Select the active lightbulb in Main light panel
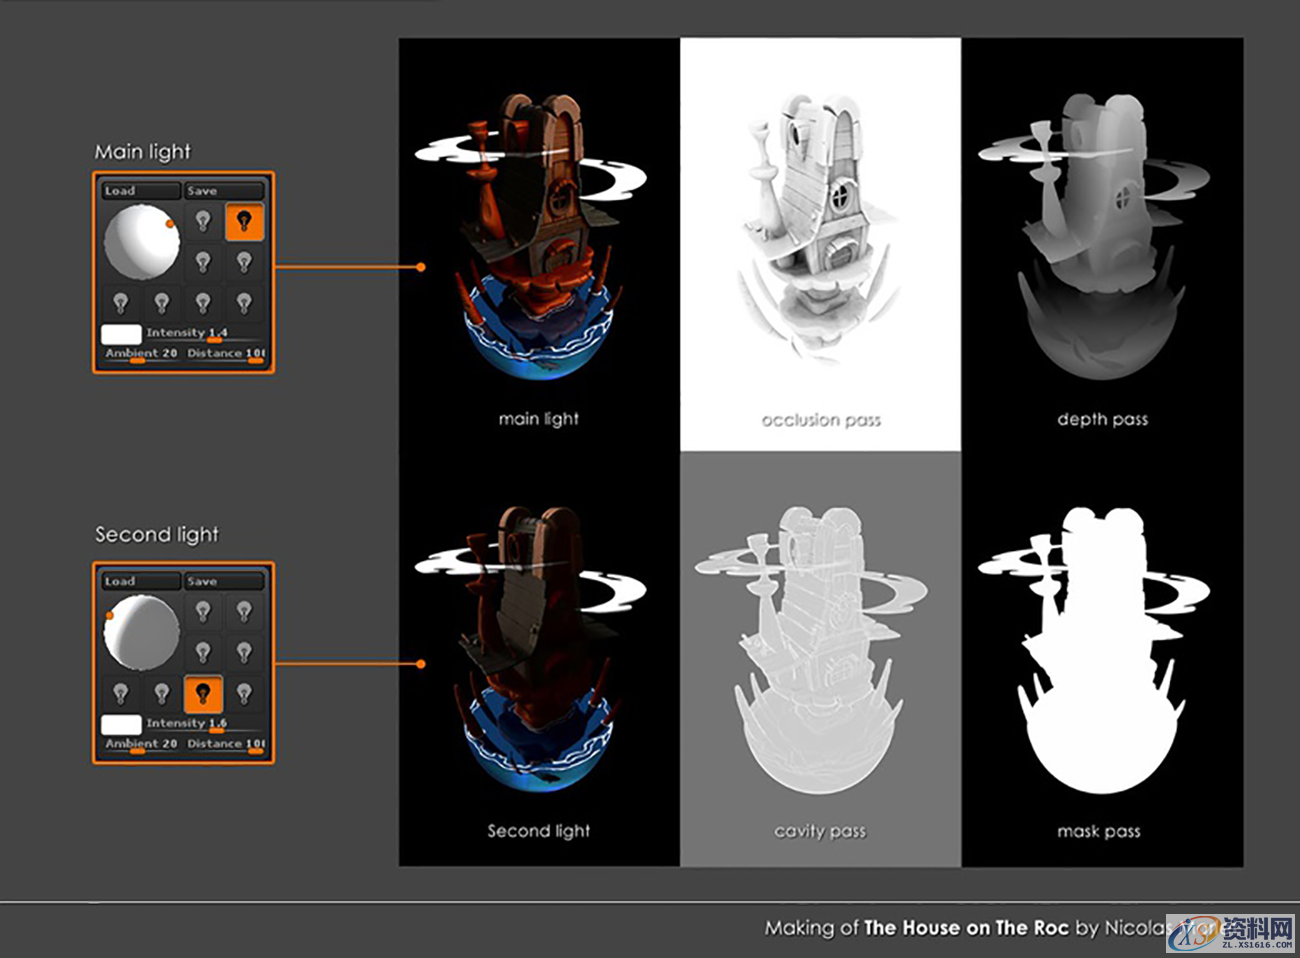 coord(243,222)
